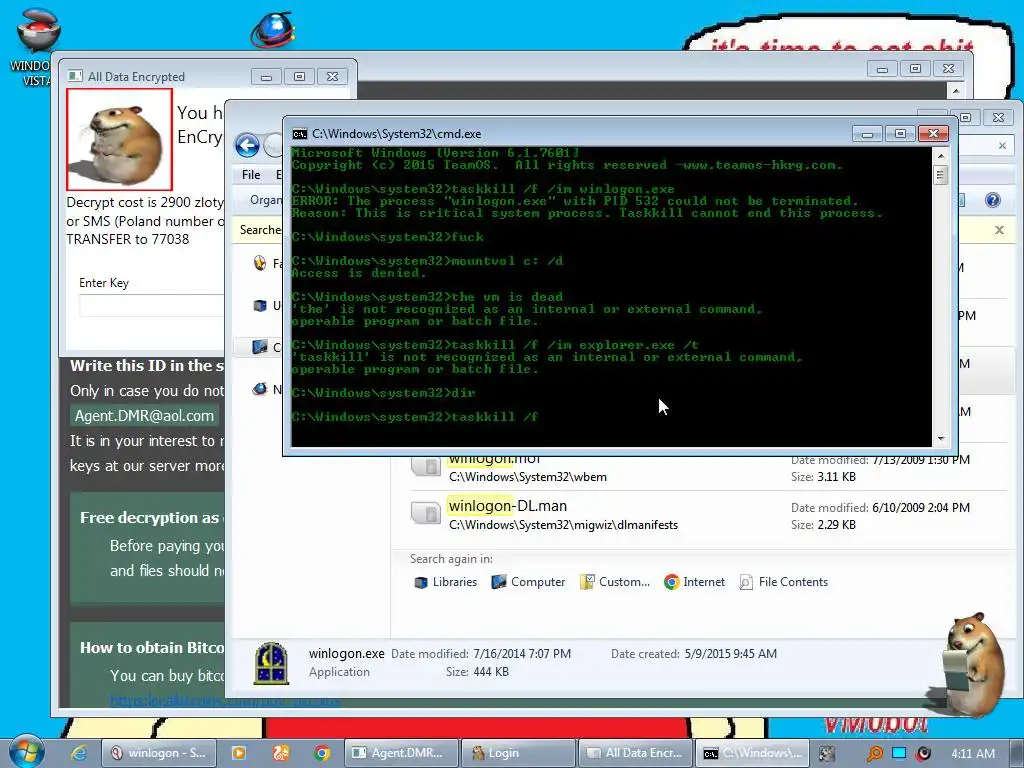Click the gray taskbar icon after cmd button
The height and width of the screenshot is (768, 1024).
(x=827, y=754)
